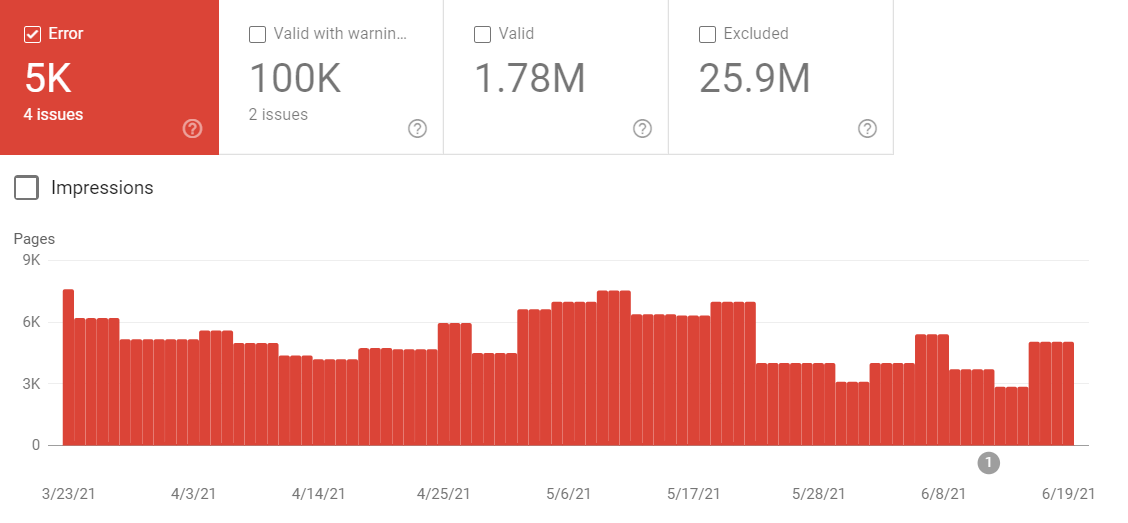Image resolution: width=1128 pixels, height=523 pixels.
Task: Untick the Error checkbox
Action: tap(32, 34)
